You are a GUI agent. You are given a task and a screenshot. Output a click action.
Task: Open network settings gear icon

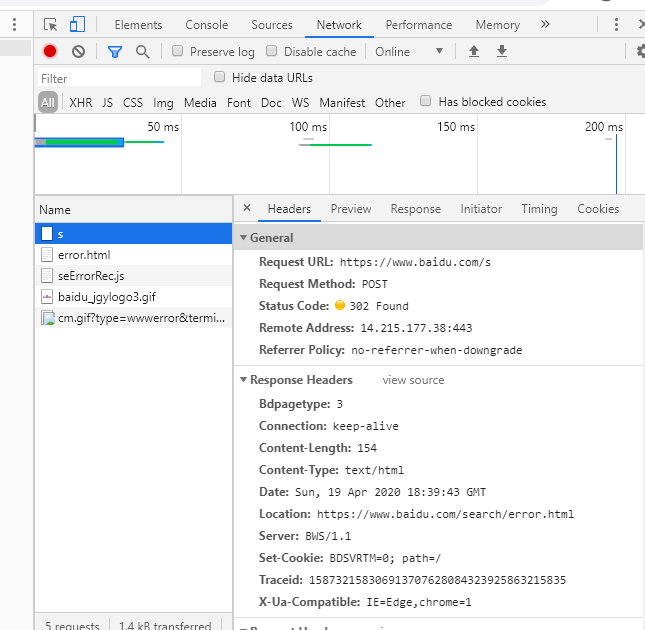point(640,51)
